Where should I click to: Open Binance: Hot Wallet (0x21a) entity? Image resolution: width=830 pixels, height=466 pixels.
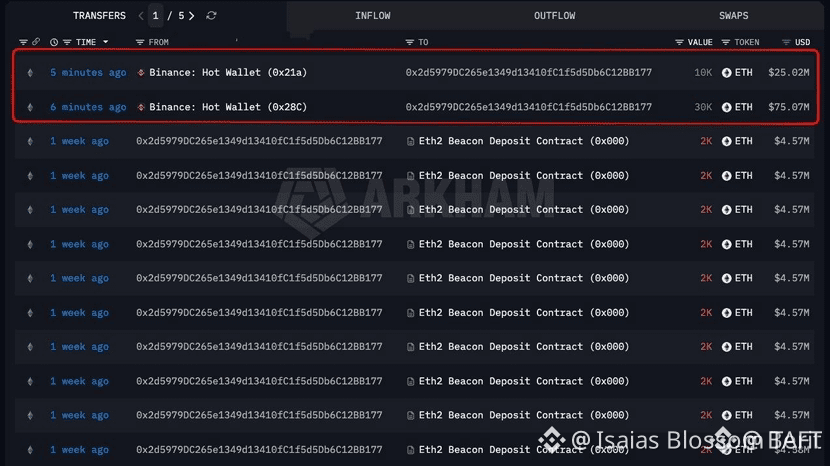point(228,73)
